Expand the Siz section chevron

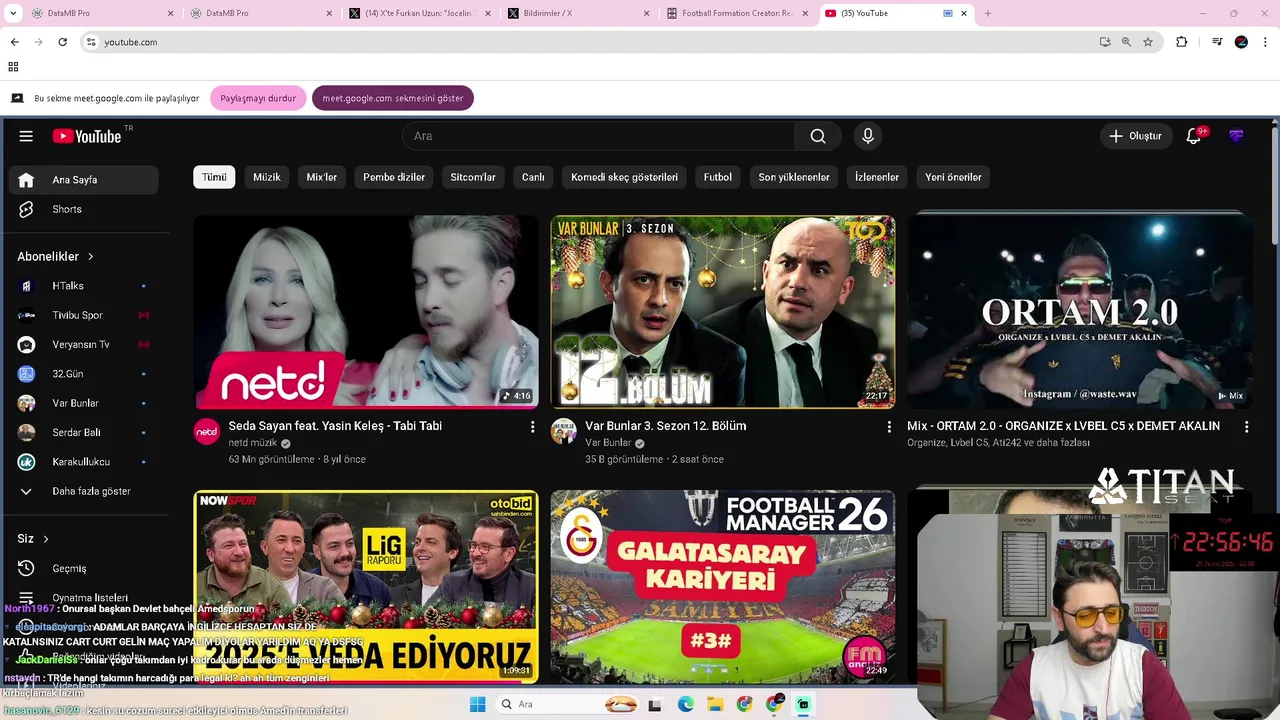click(x=46, y=539)
